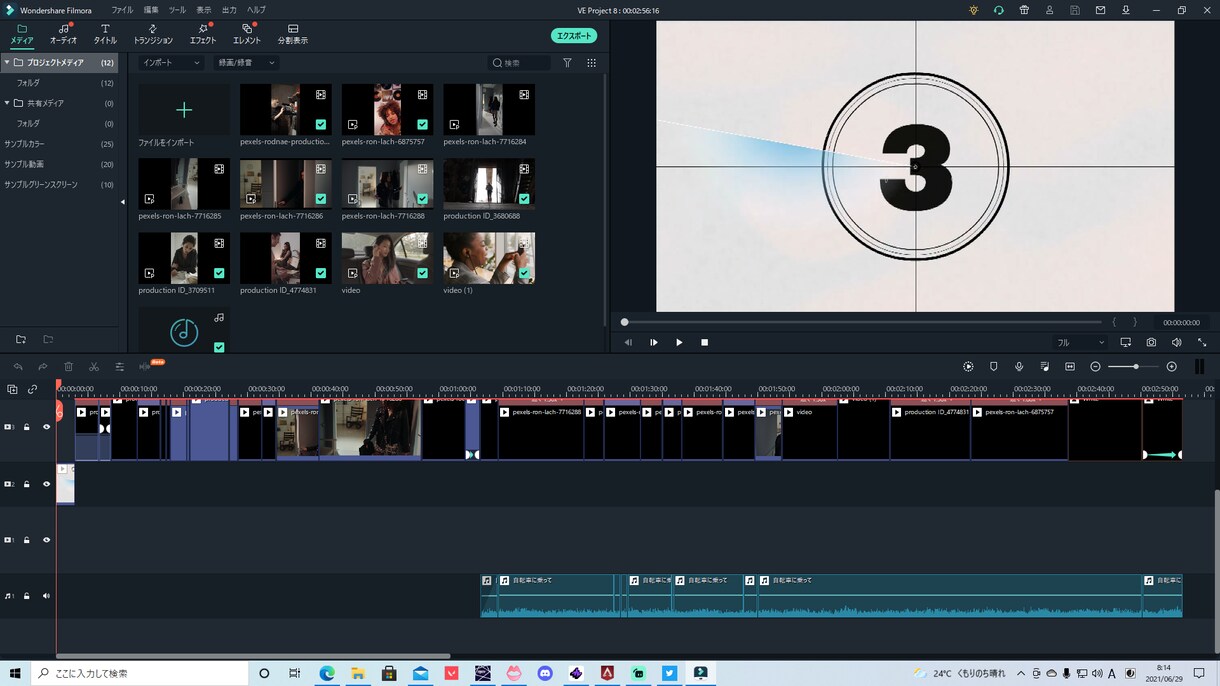Open the edit adjust sliders tool
Viewport: 1220px width, 686px height.
pyautogui.click(x=119, y=367)
